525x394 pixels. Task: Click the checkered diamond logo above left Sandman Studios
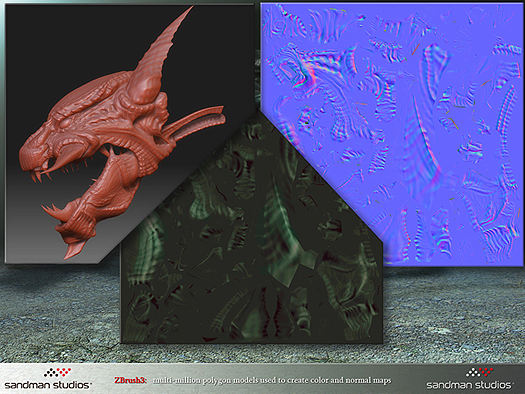[x=58, y=373]
